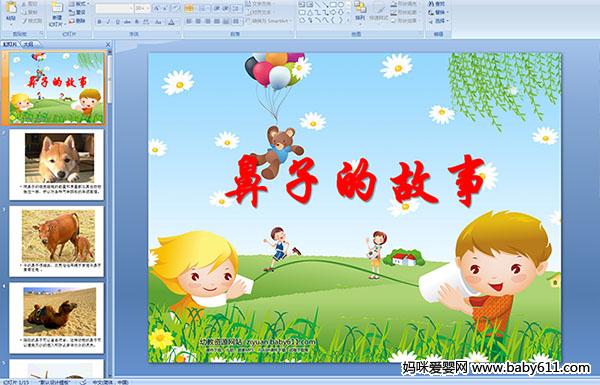Expand the slide layout dropdown
This screenshot has width=600, height=385.
click(x=78, y=4)
